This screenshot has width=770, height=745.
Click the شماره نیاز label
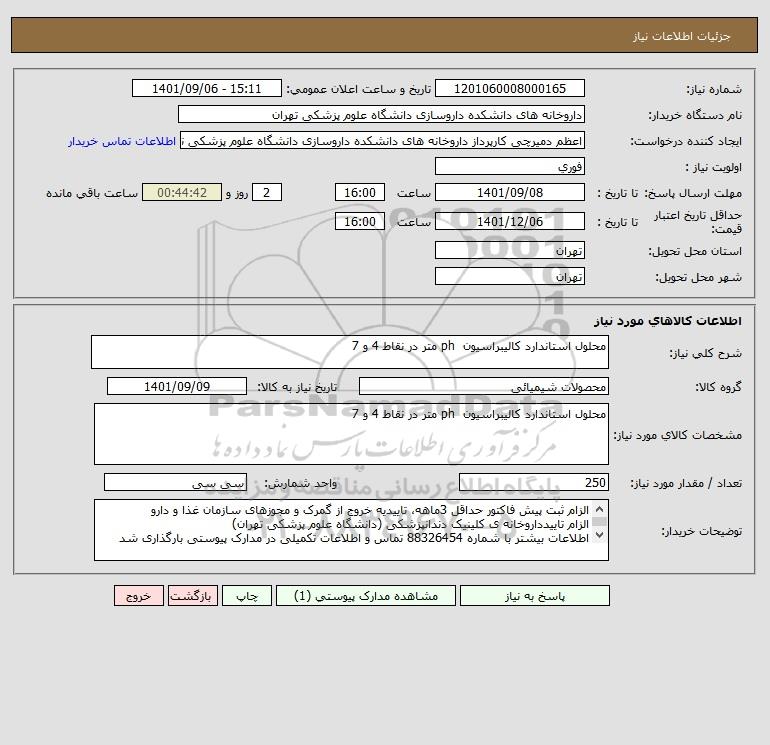pyautogui.click(x=714, y=89)
